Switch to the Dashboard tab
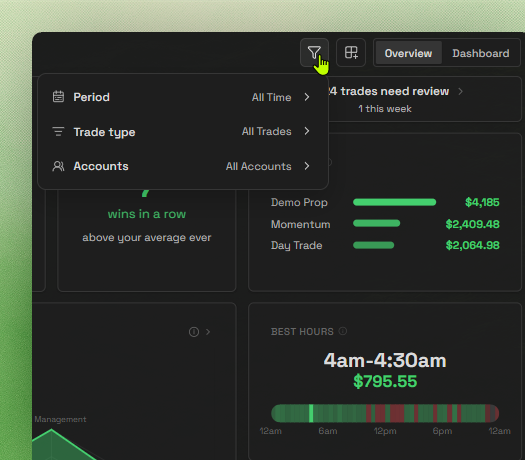525x460 pixels. 480,53
